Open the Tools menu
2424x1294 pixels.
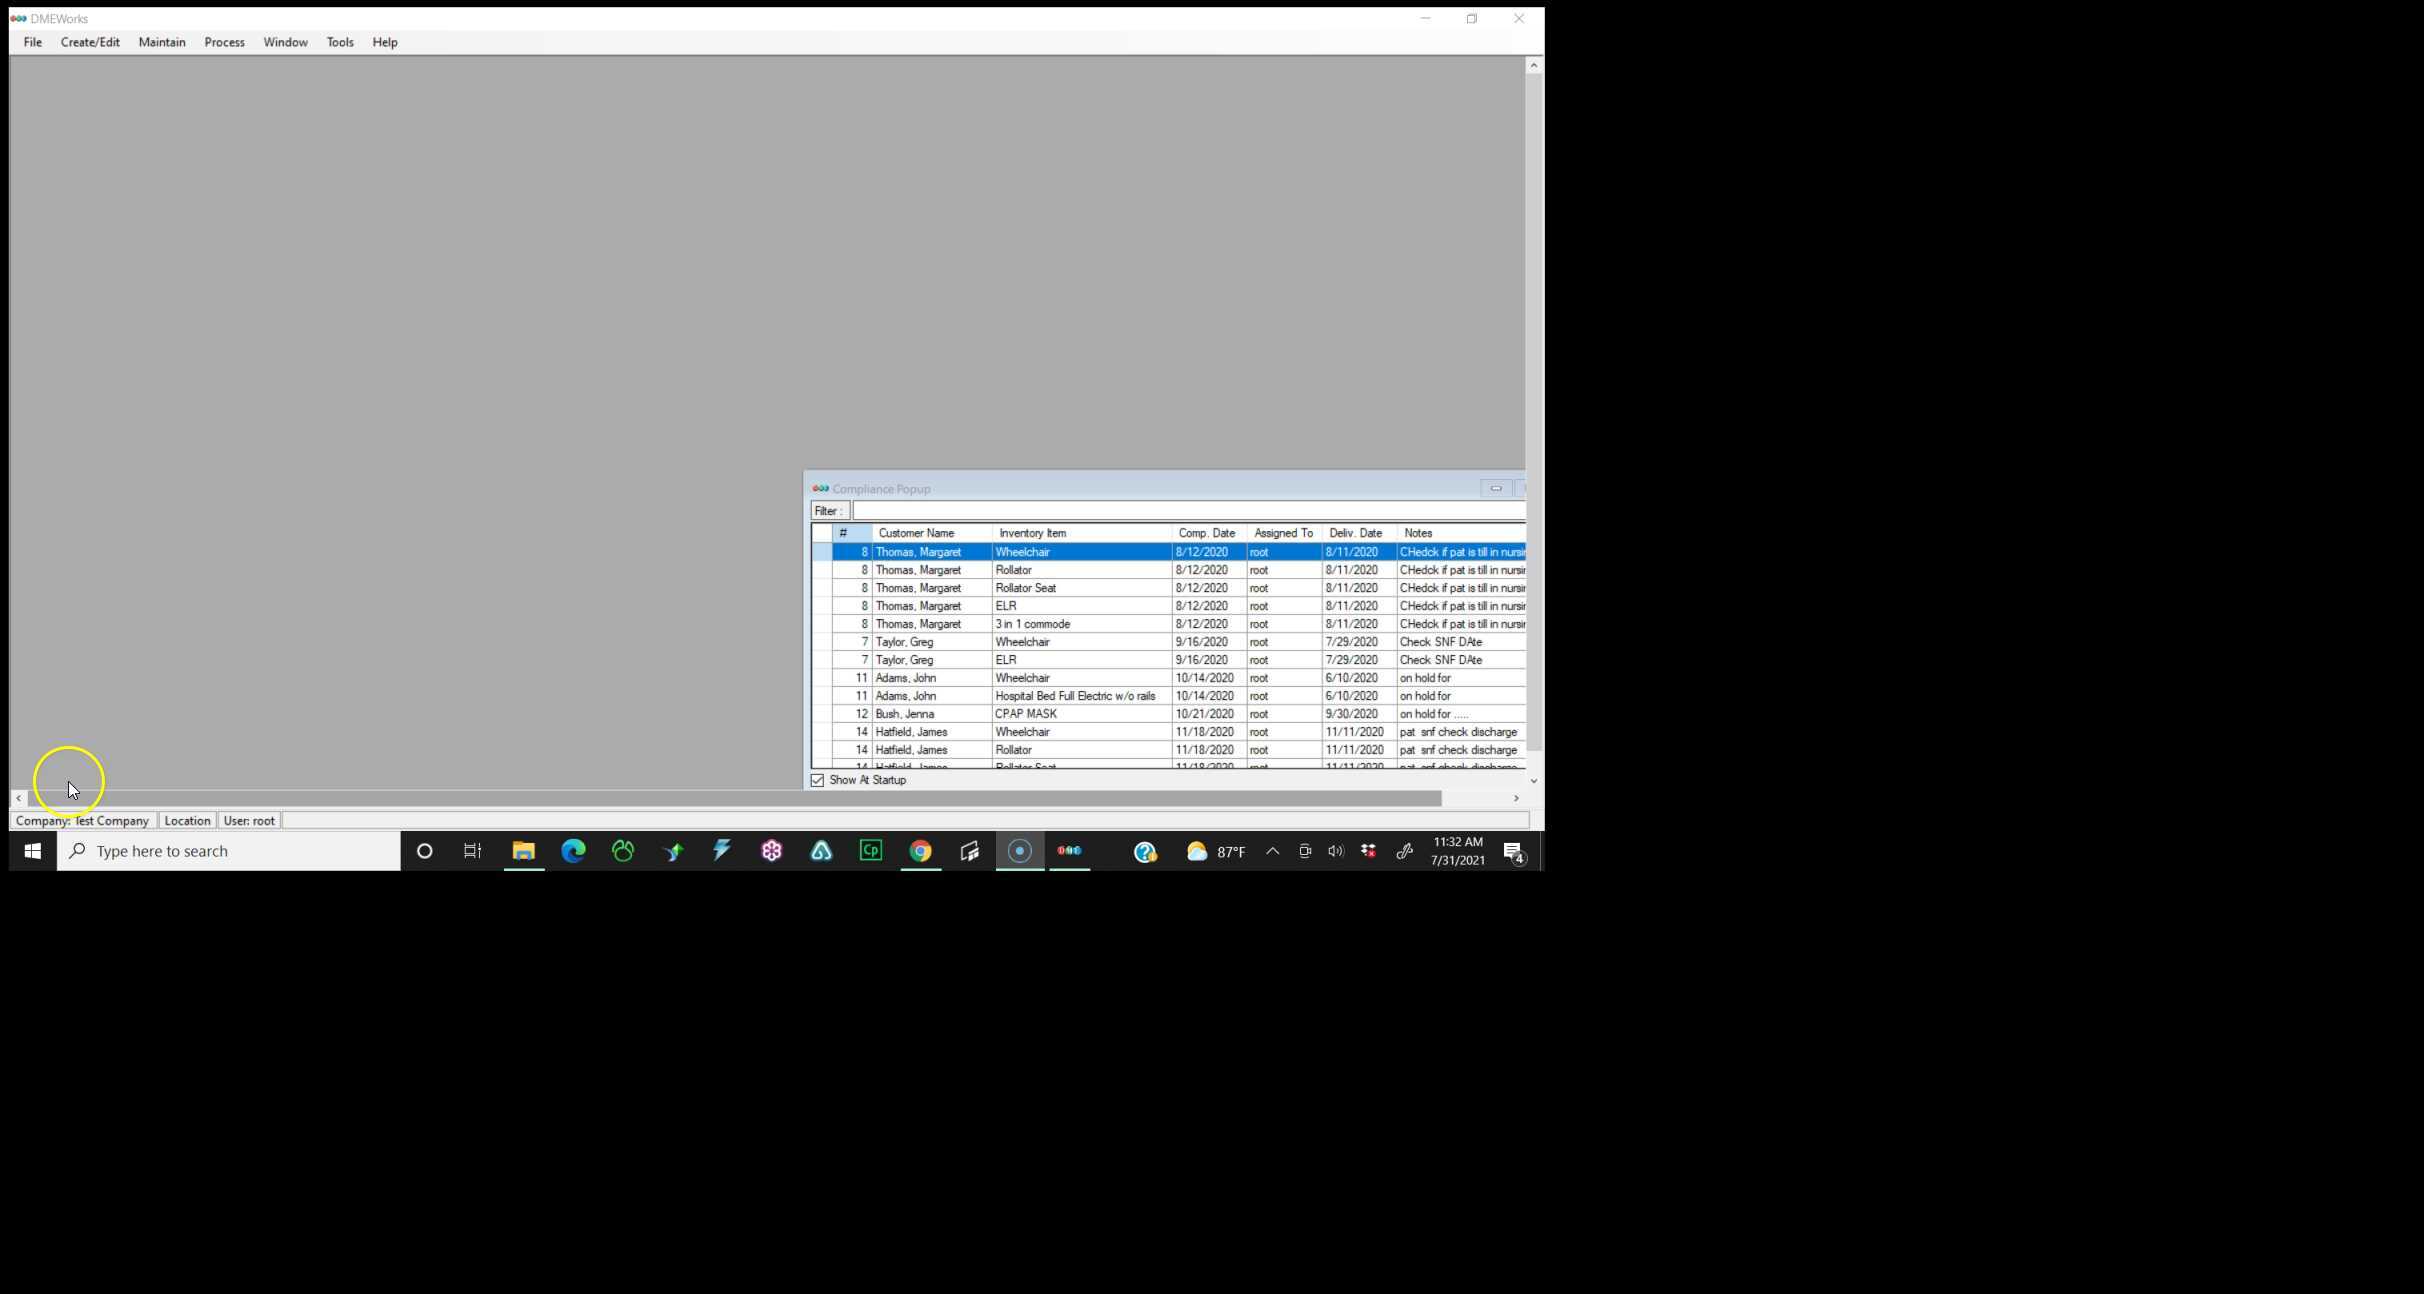(340, 42)
